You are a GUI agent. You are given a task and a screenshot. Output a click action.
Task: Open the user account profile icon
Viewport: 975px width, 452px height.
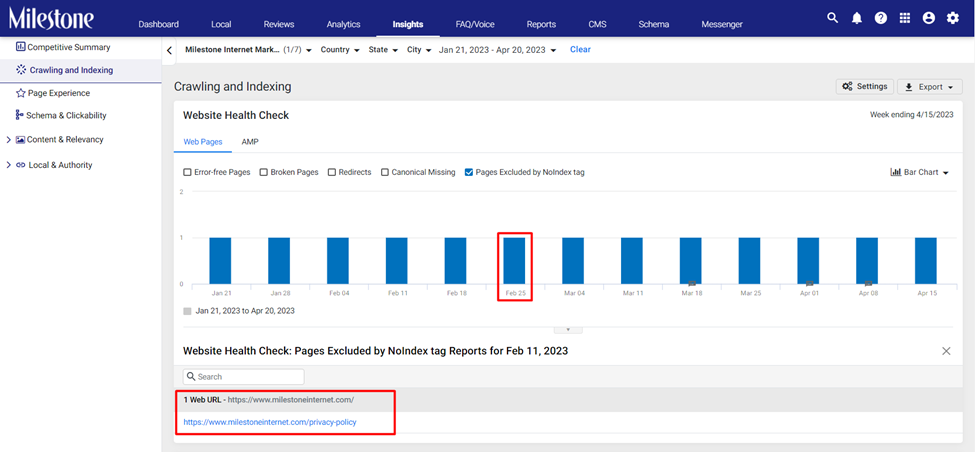[928, 18]
